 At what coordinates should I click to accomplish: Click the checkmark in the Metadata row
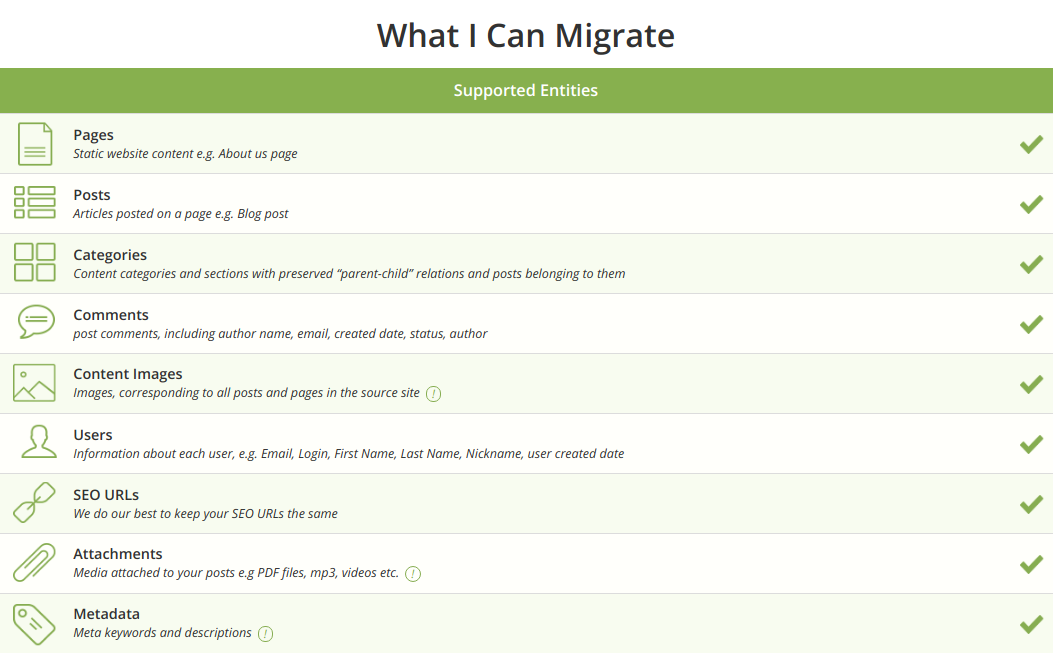1031,625
